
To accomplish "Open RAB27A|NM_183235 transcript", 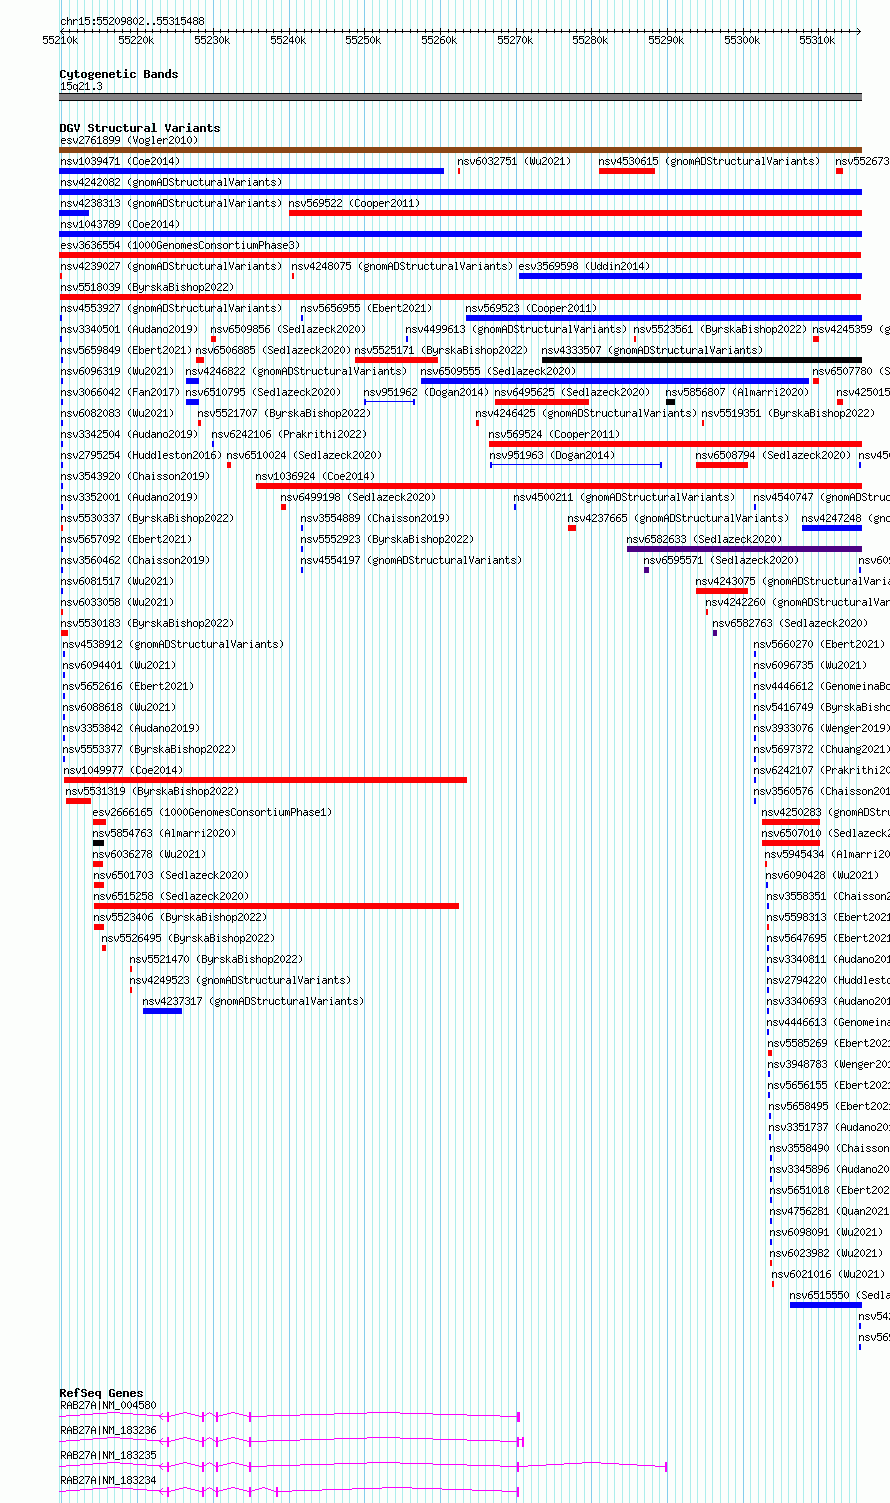I will [363, 1466].
